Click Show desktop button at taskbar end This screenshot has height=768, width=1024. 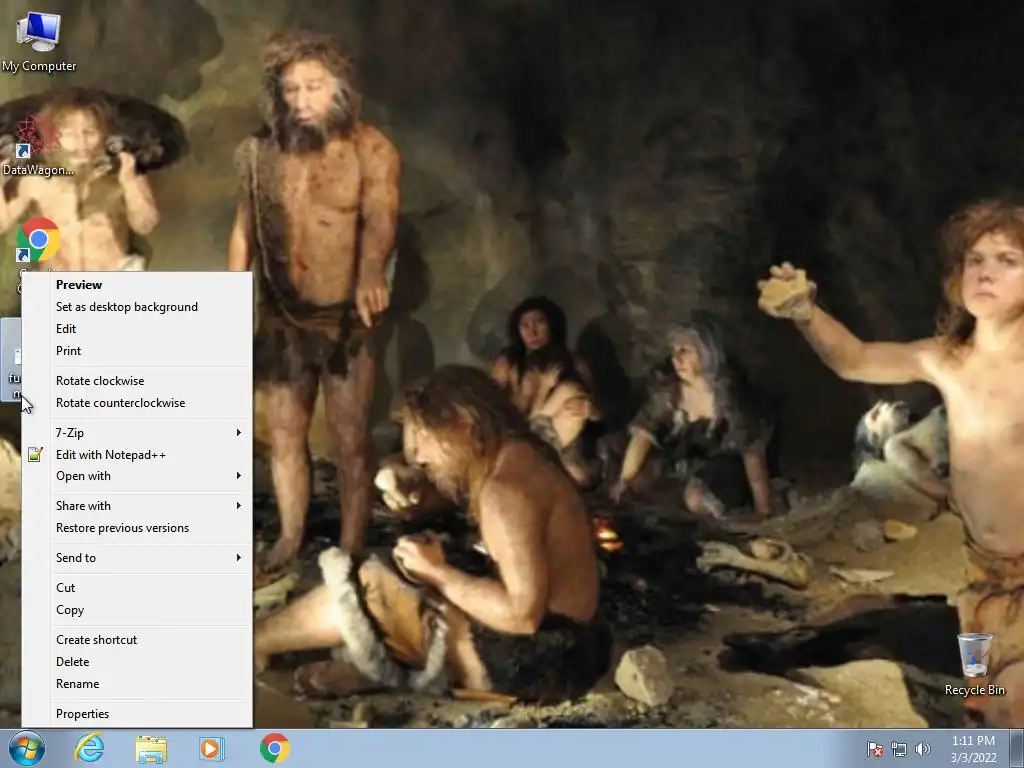click(1017, 749)
